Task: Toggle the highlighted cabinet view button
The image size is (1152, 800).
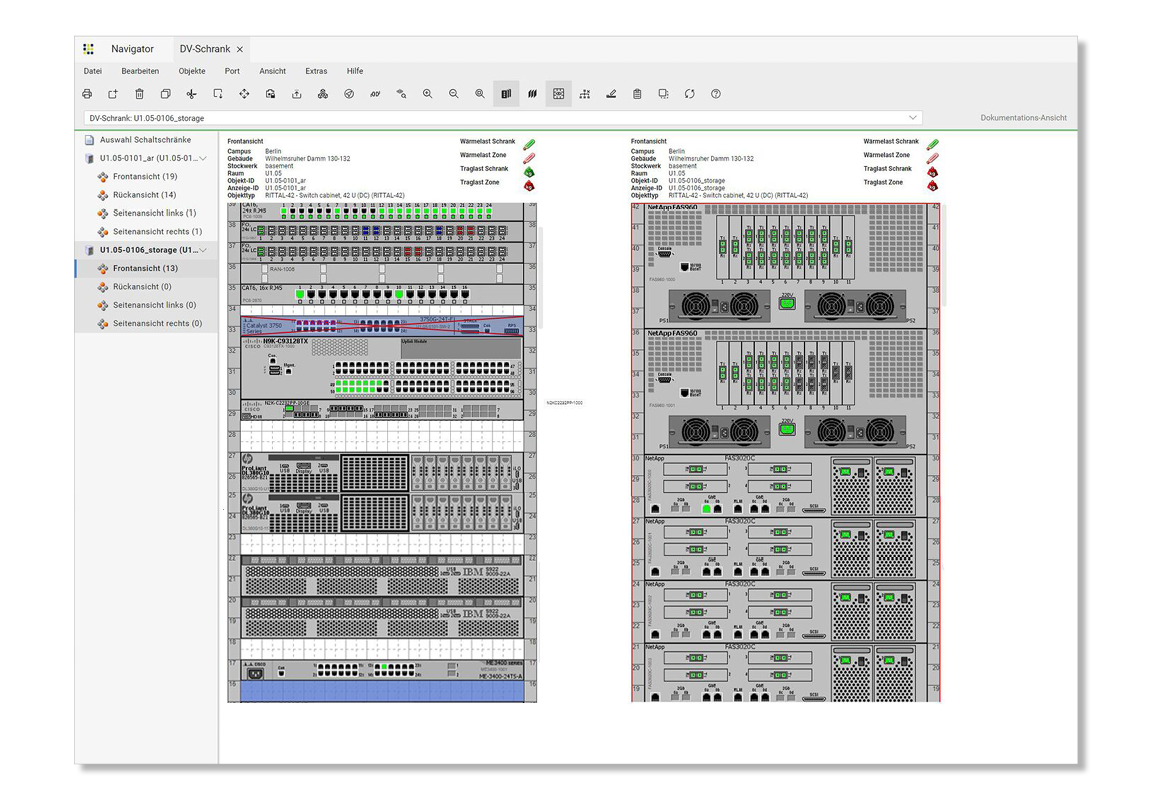Action: click(506, 94)
